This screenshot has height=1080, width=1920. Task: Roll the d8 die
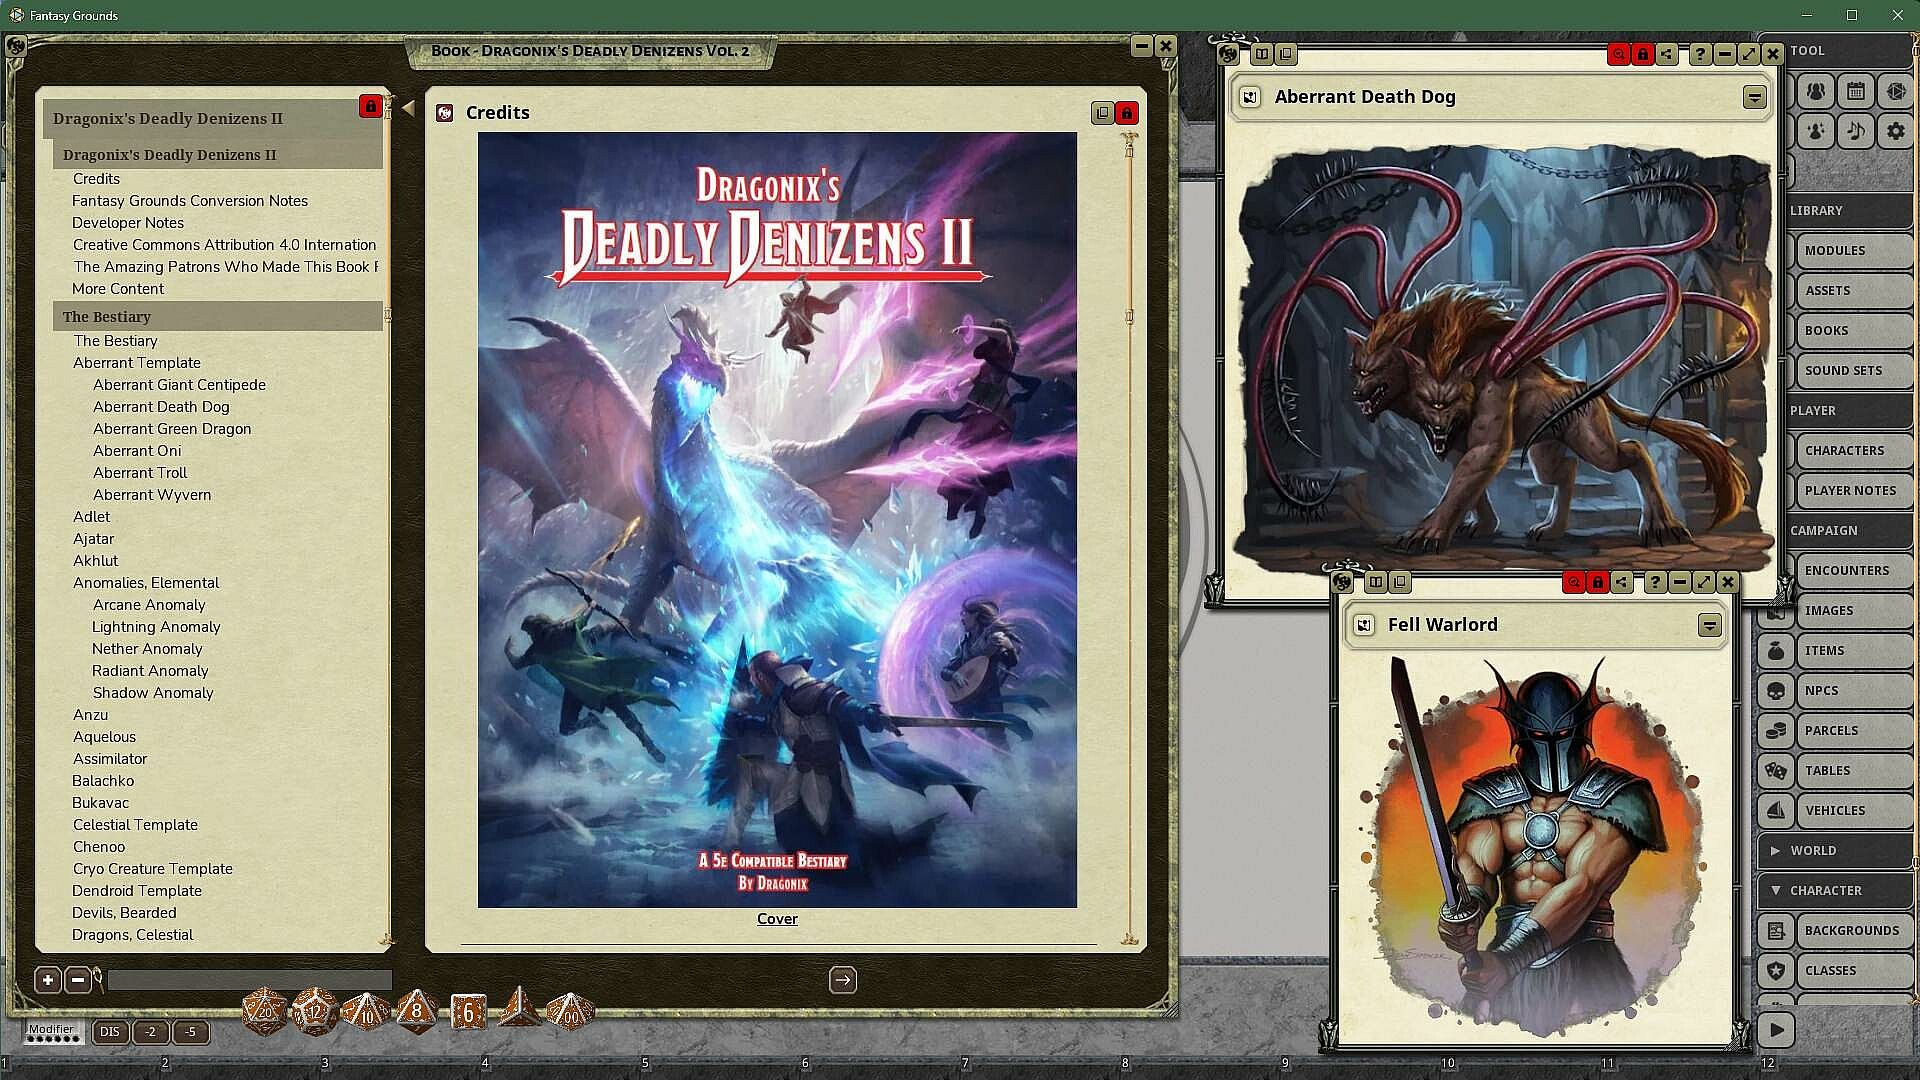point(417,1011)
